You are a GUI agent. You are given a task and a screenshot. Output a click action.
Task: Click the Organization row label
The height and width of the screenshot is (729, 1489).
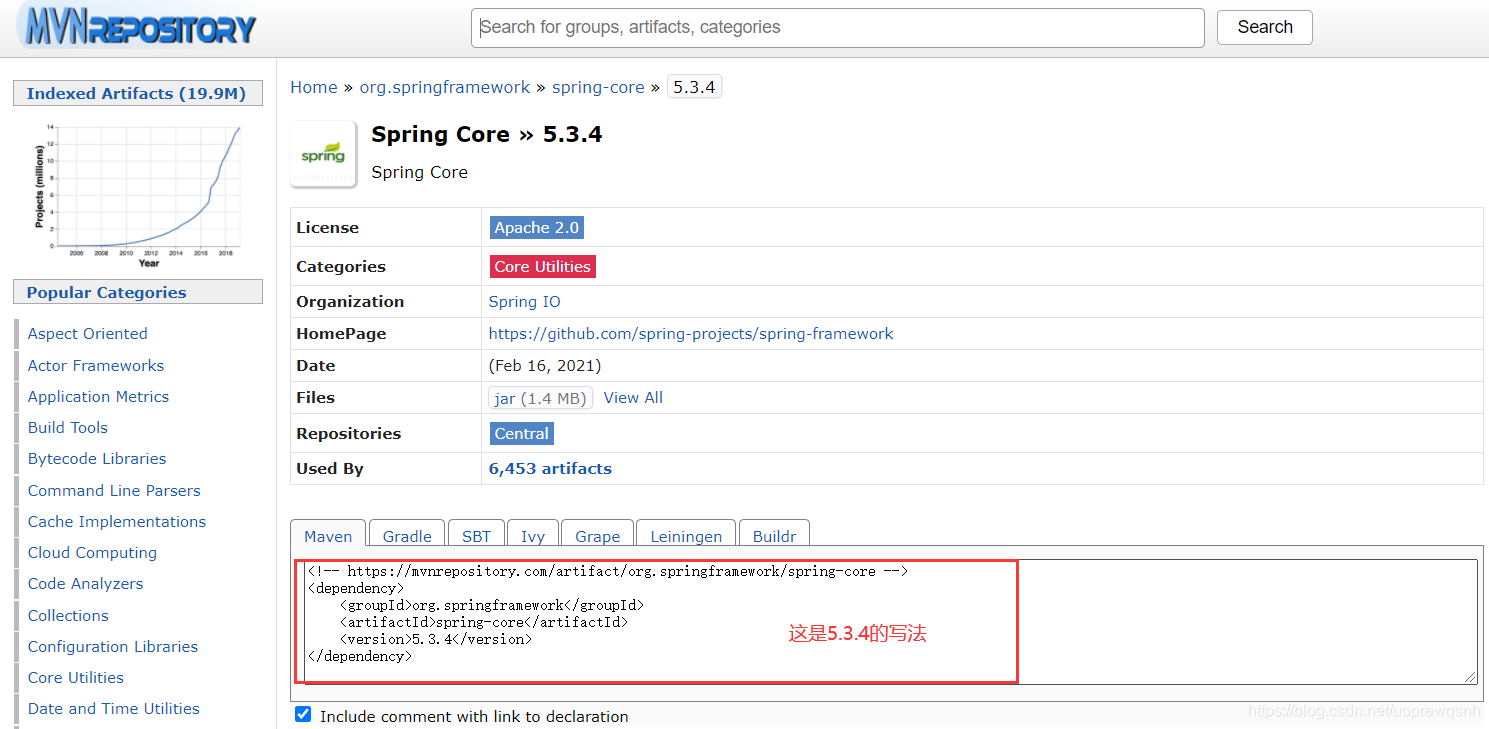[350, 302]
